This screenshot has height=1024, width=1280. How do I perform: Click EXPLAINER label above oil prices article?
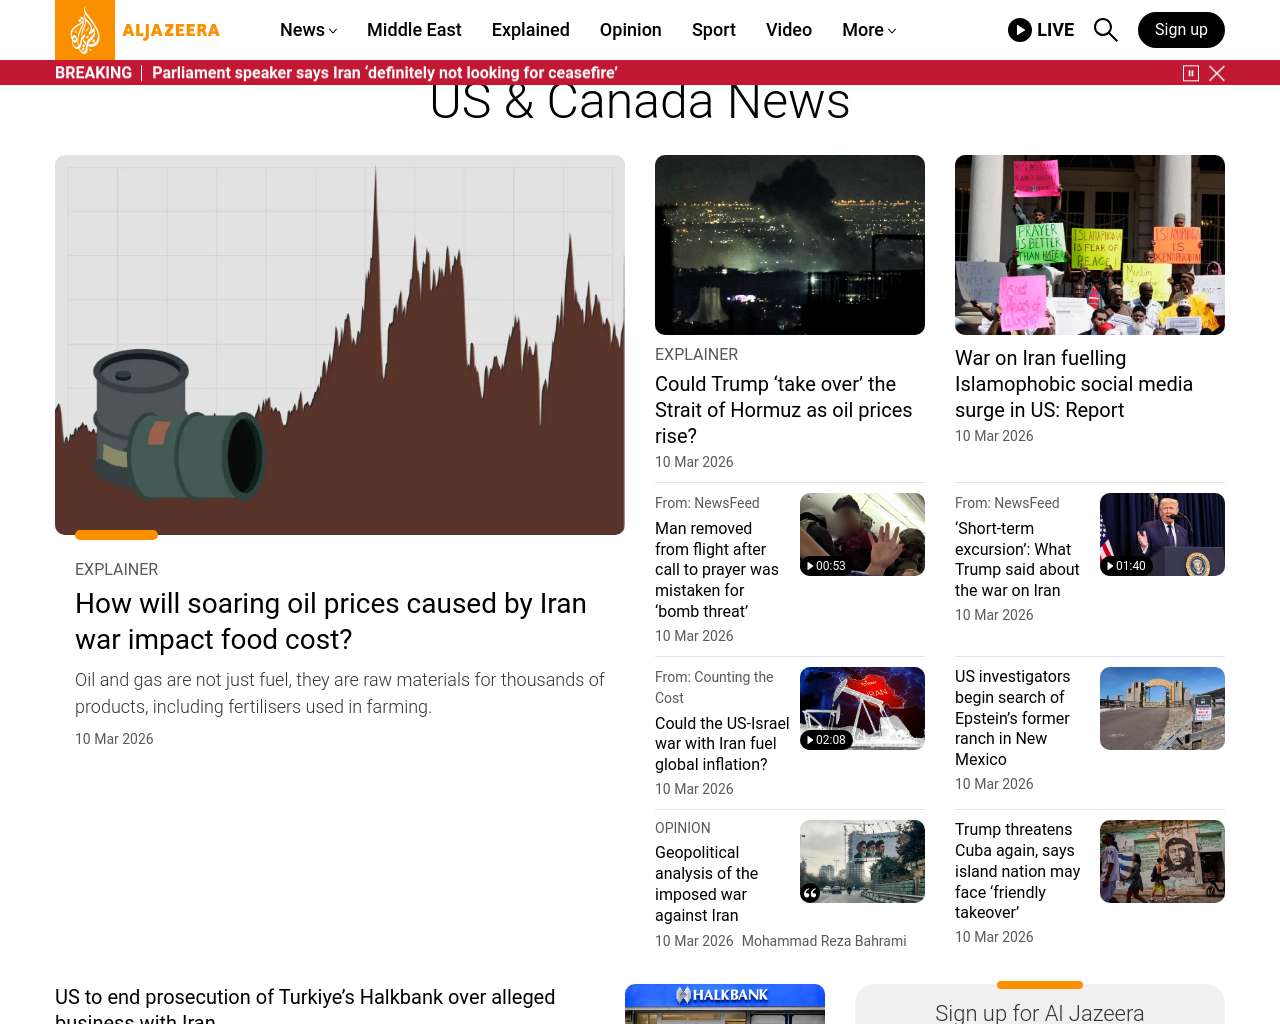[117, 569]
